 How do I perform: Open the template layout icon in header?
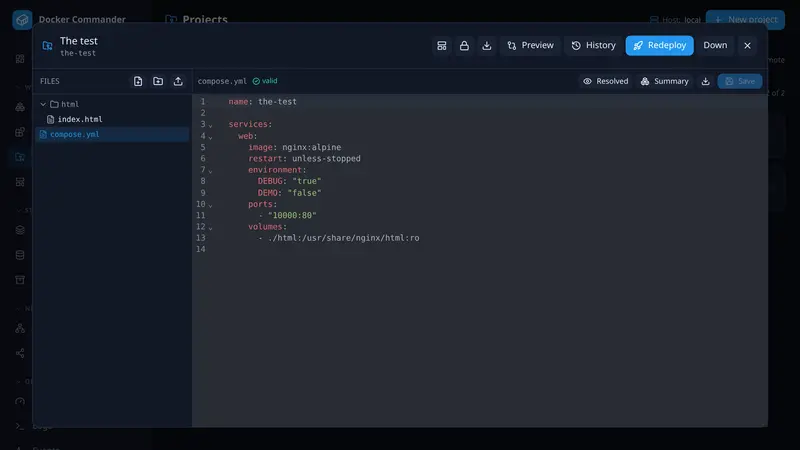pos(442,45)
